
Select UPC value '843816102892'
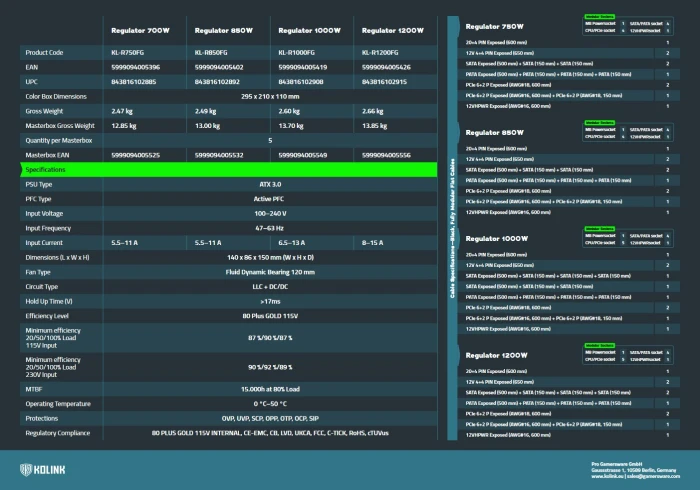(217, 82)
